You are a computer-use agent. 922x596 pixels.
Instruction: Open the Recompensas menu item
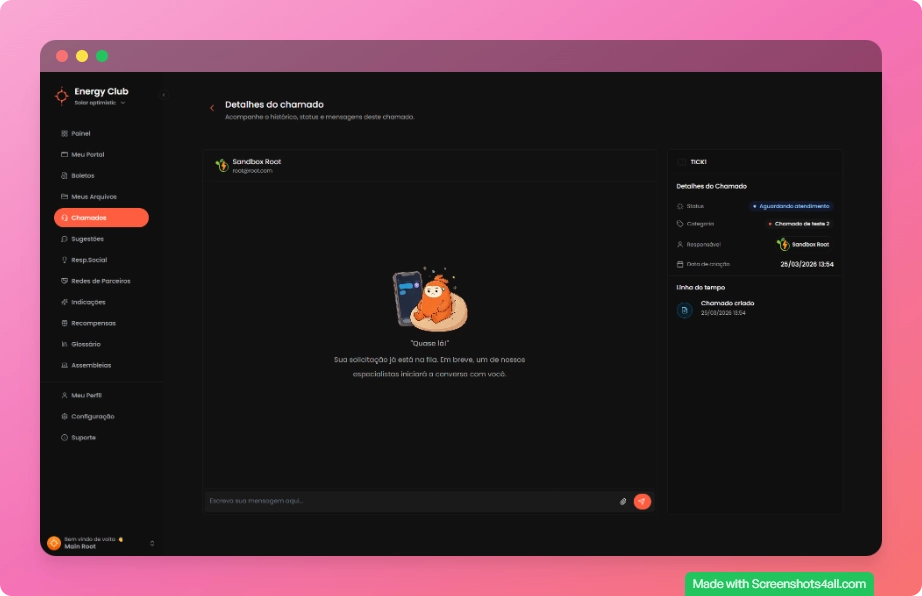click(93, 323)
